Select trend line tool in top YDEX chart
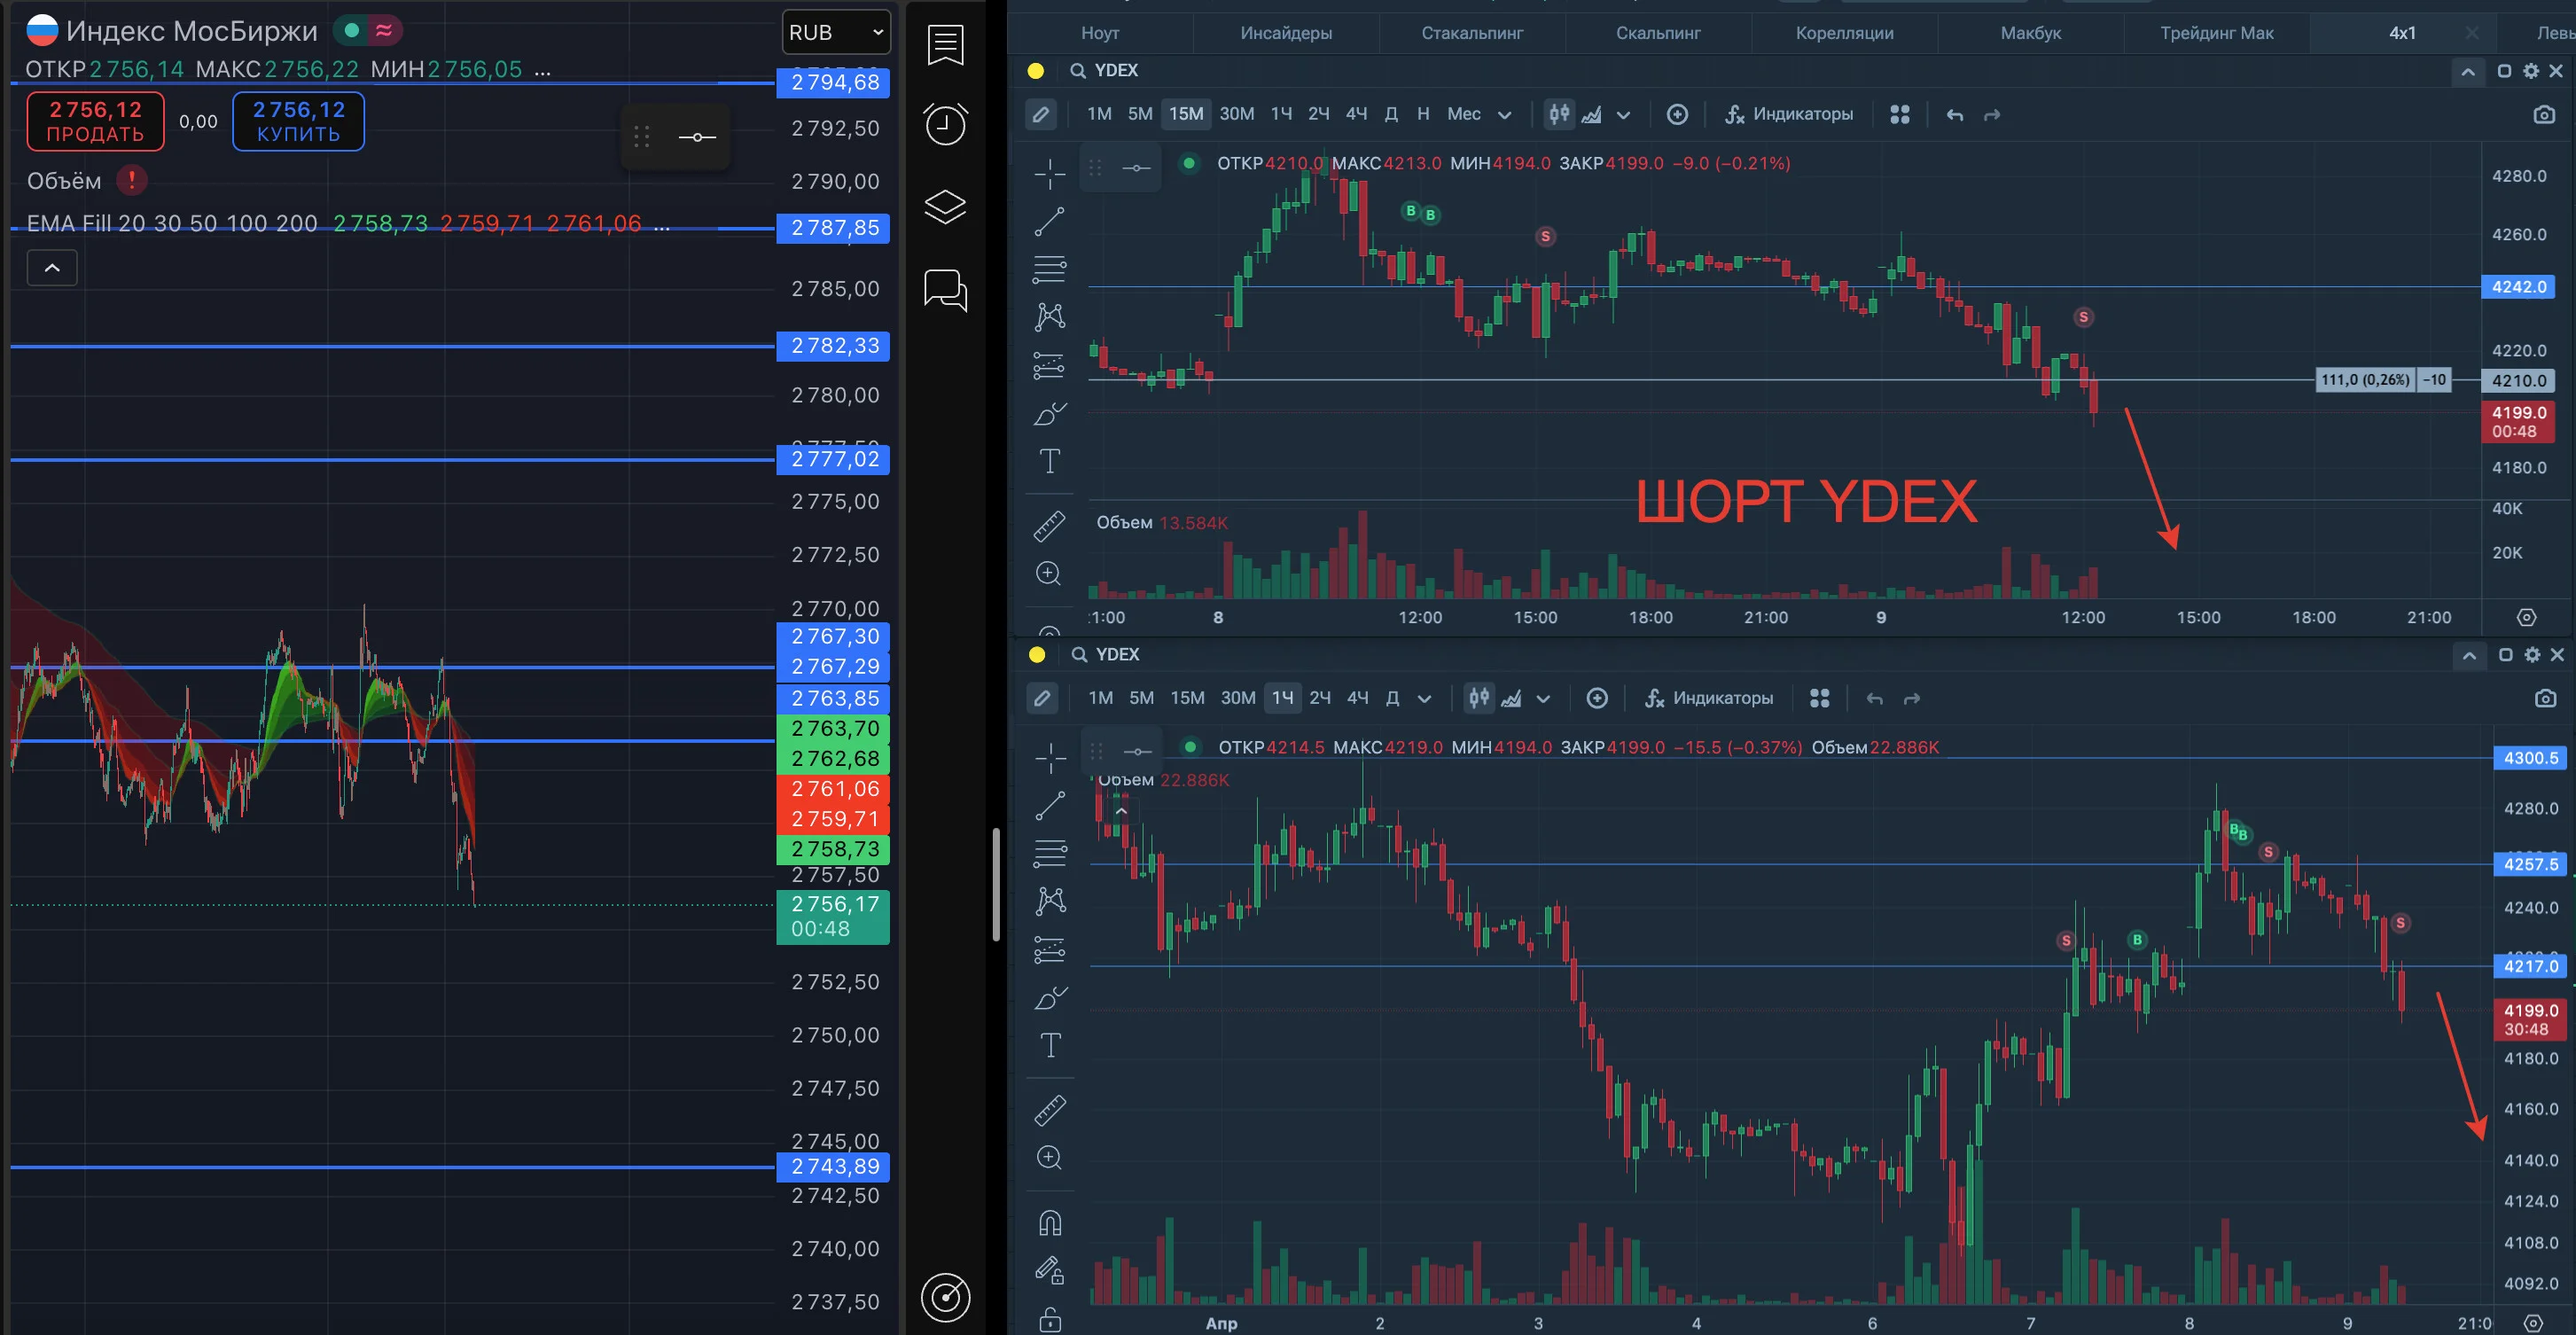The width and height of the screenshot is (2576, 1335). [1049, 222]
